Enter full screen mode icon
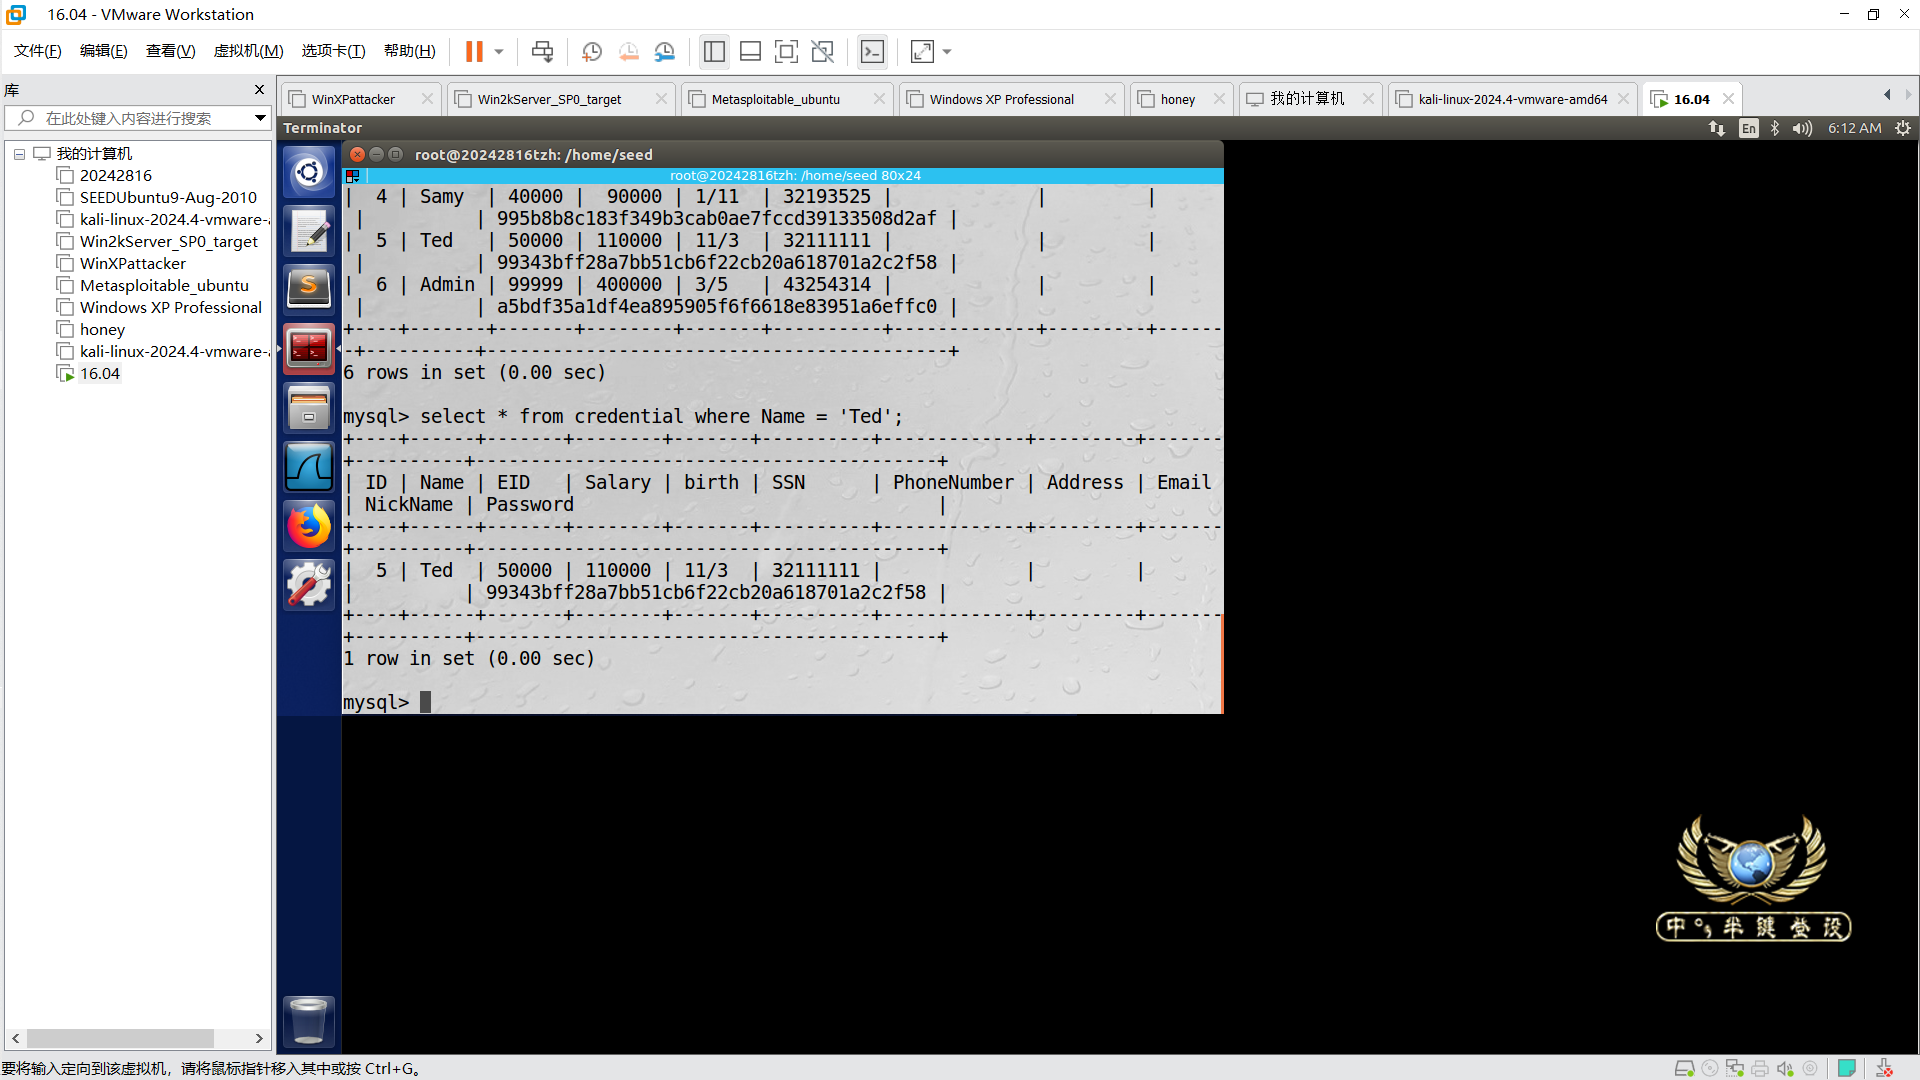 click(x=786, y=51)
